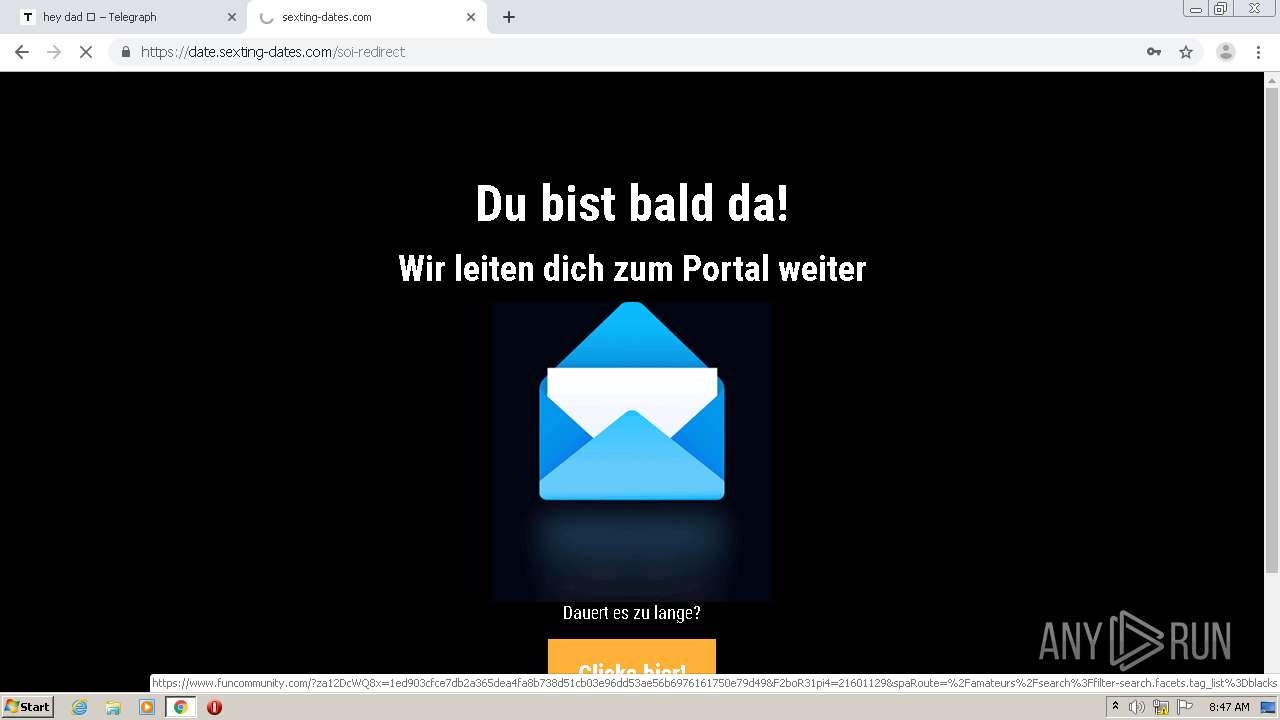Select the Chrome taskbar button

click(x=180, y=707)
